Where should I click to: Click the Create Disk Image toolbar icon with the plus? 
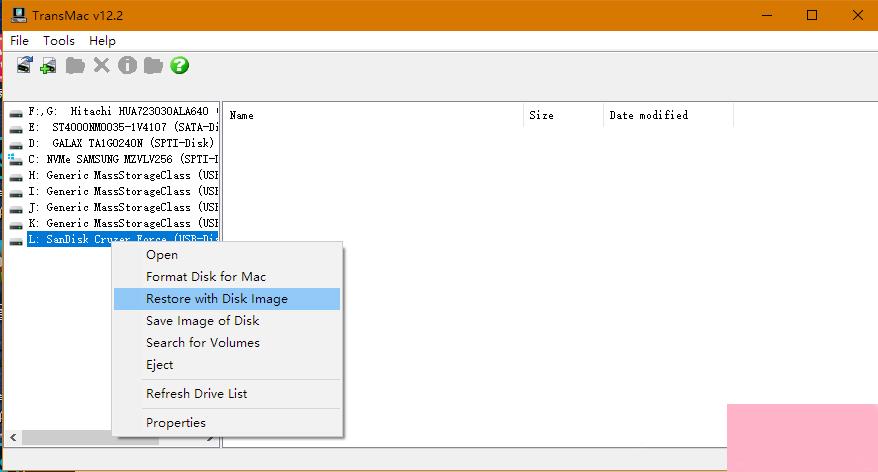pyautogui.click(x=49, y=66)
